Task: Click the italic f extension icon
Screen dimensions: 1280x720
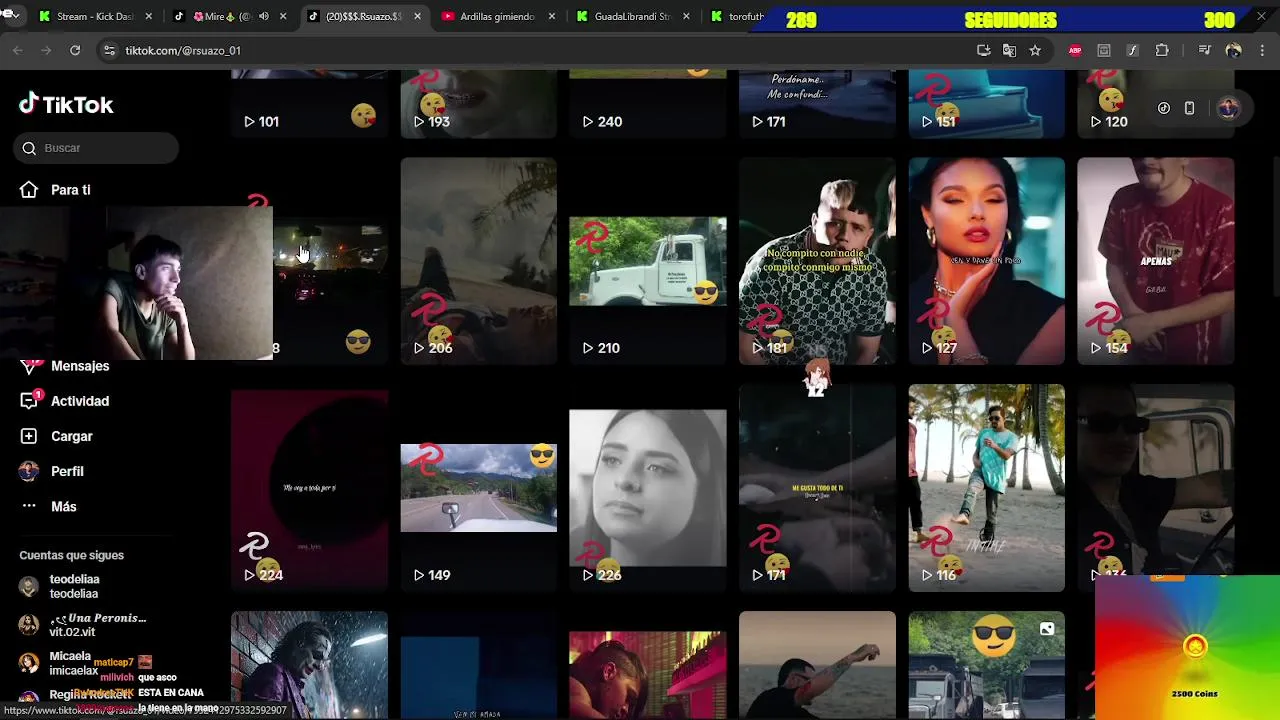Action: tap(1132, 50)
